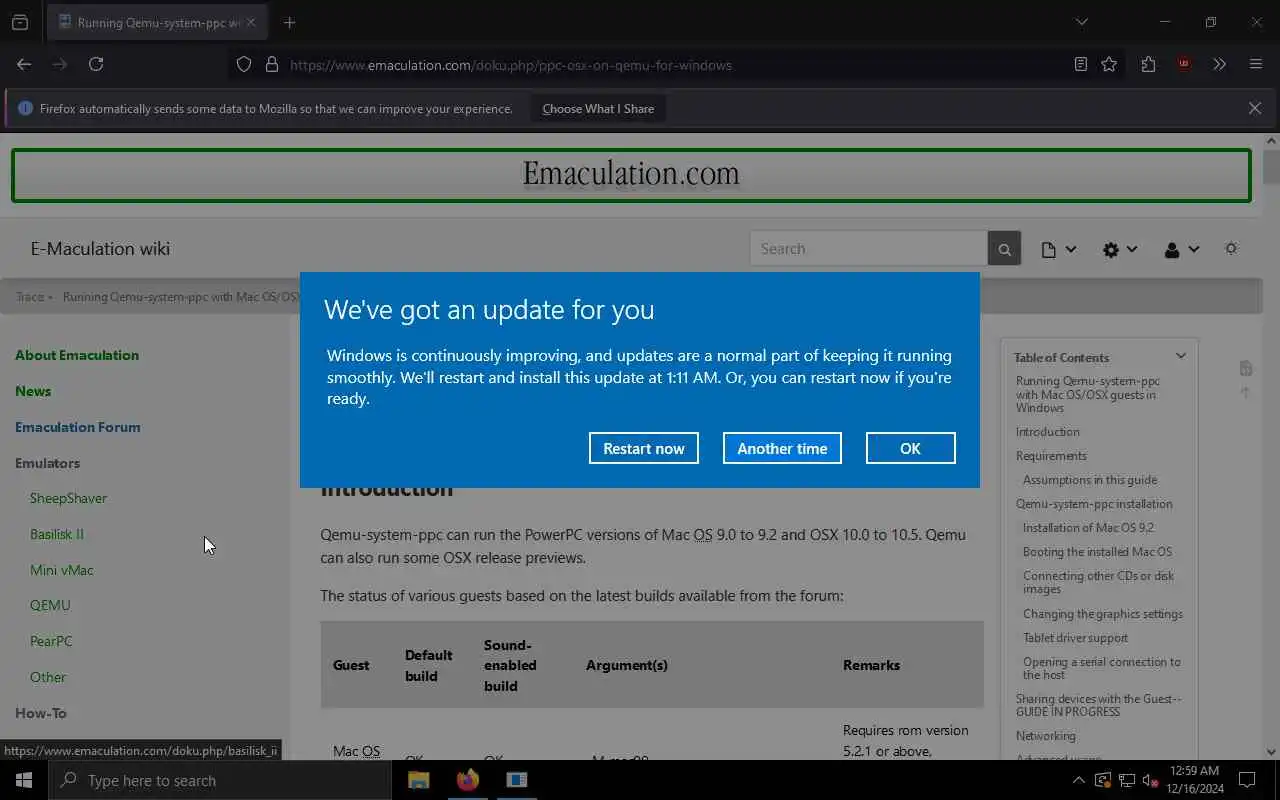Open the extensions puzzle icon
1280x800 pixels.
coord(1148,64)
